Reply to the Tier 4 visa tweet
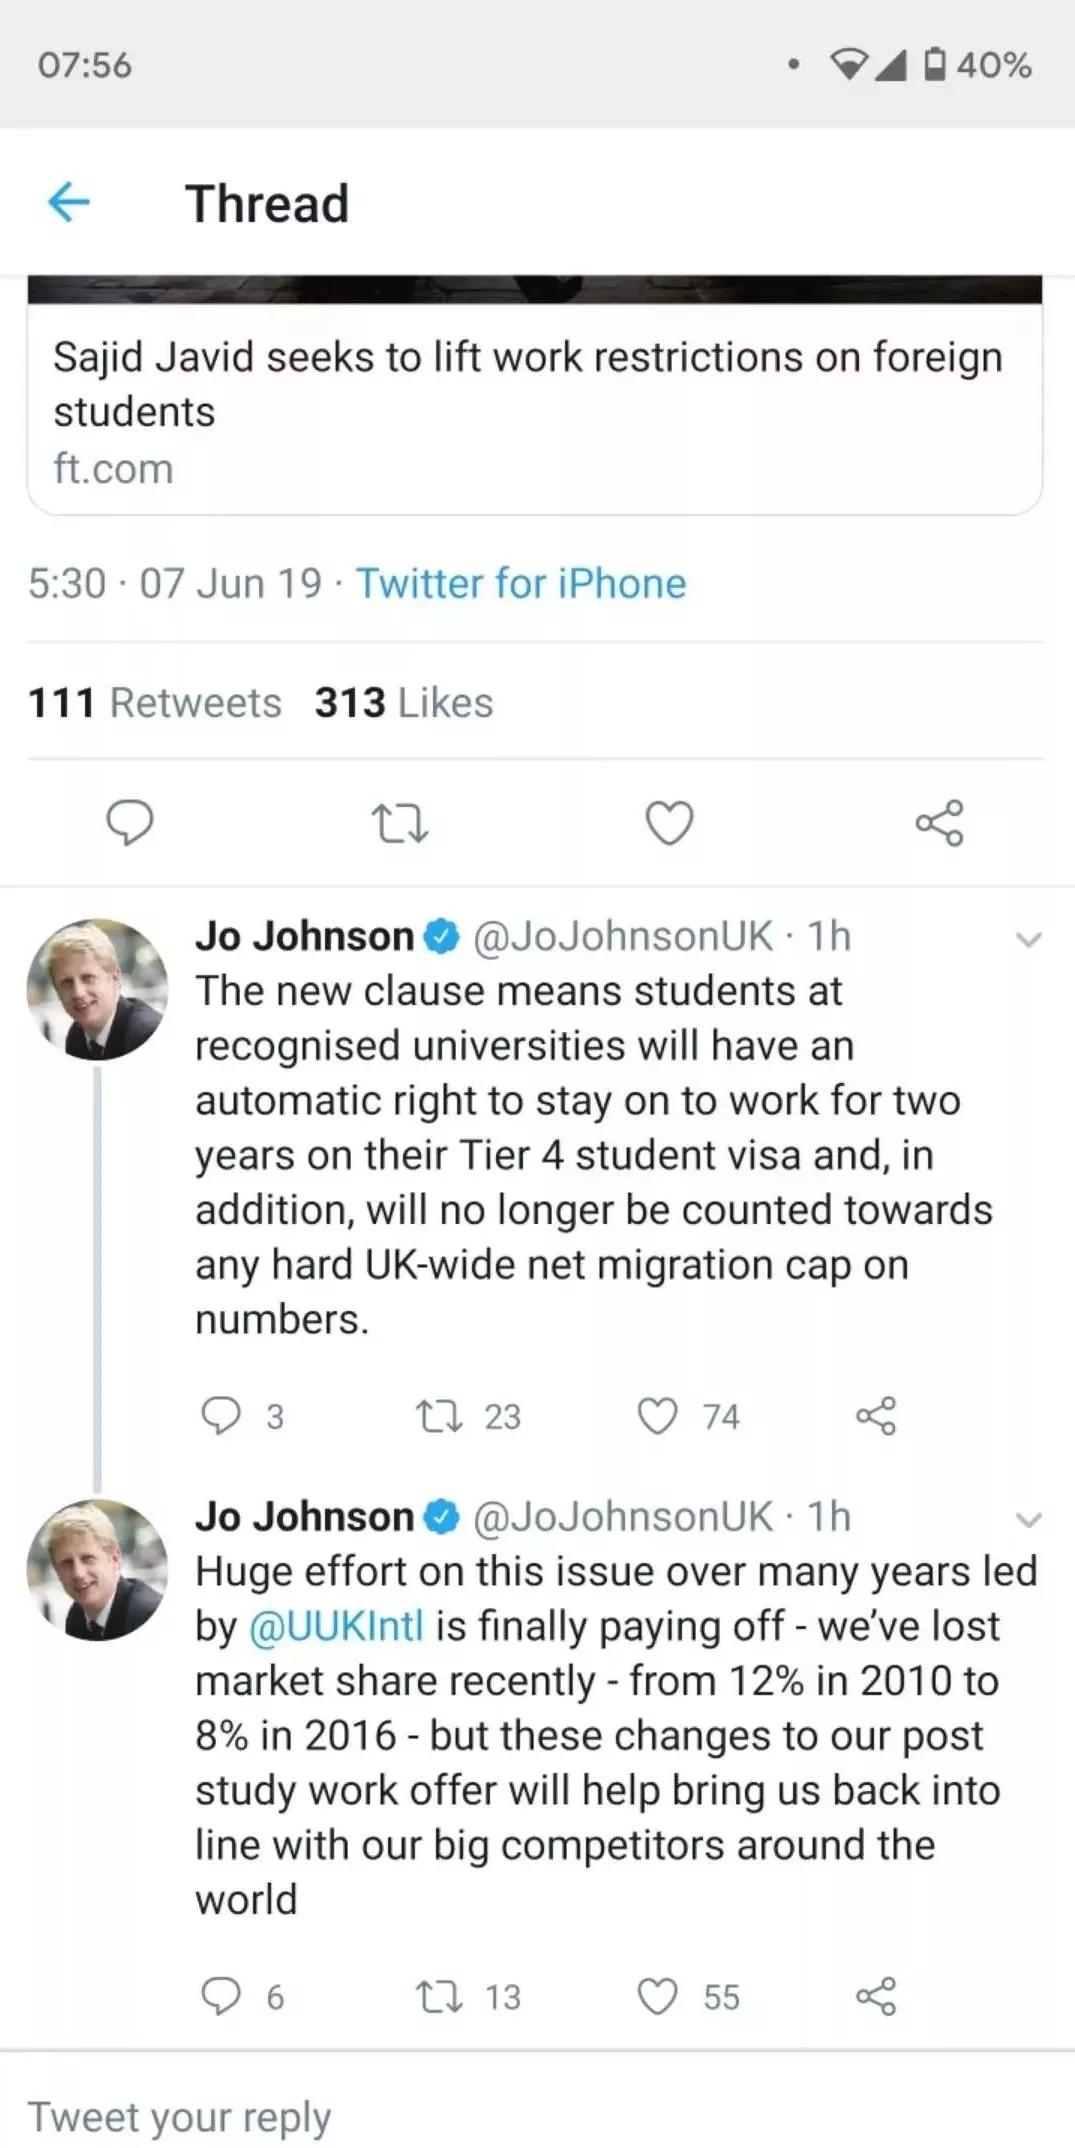 click(x=221, y=1415)
